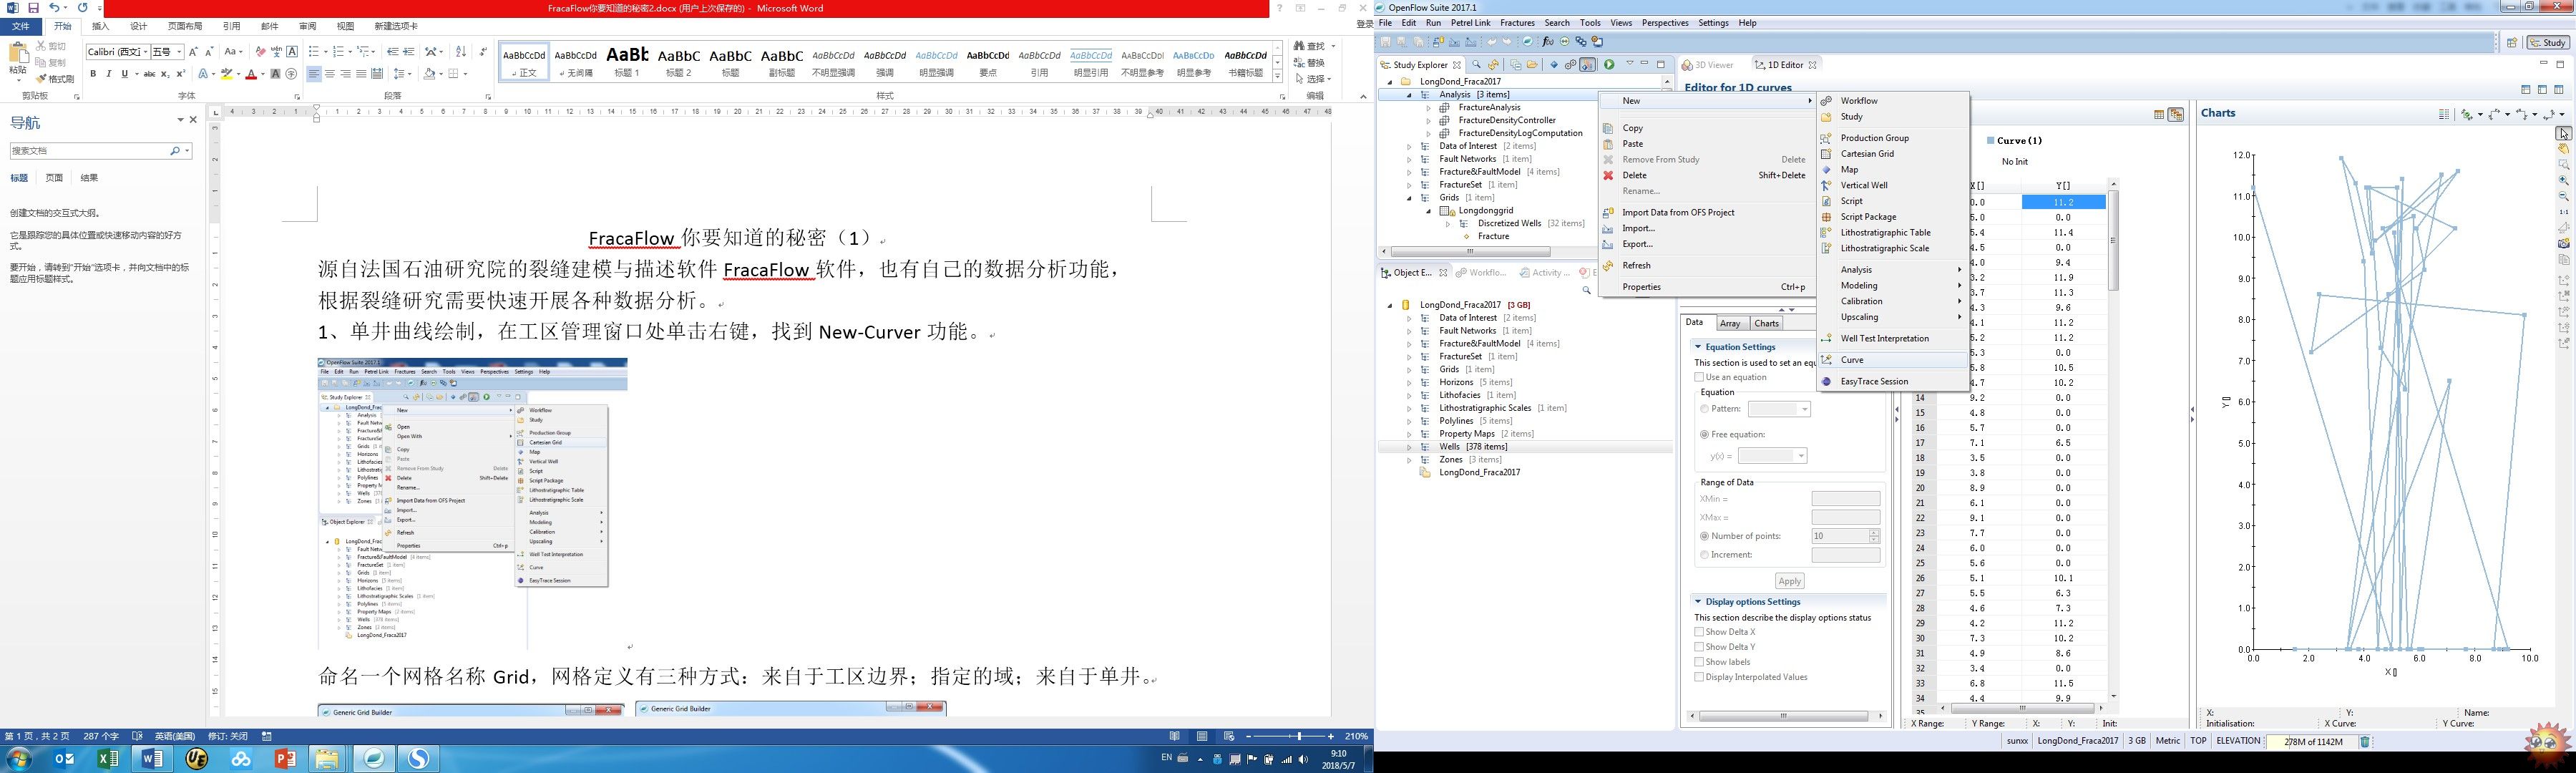Open the font size dropdown in Word

click(x=179, y=52)
